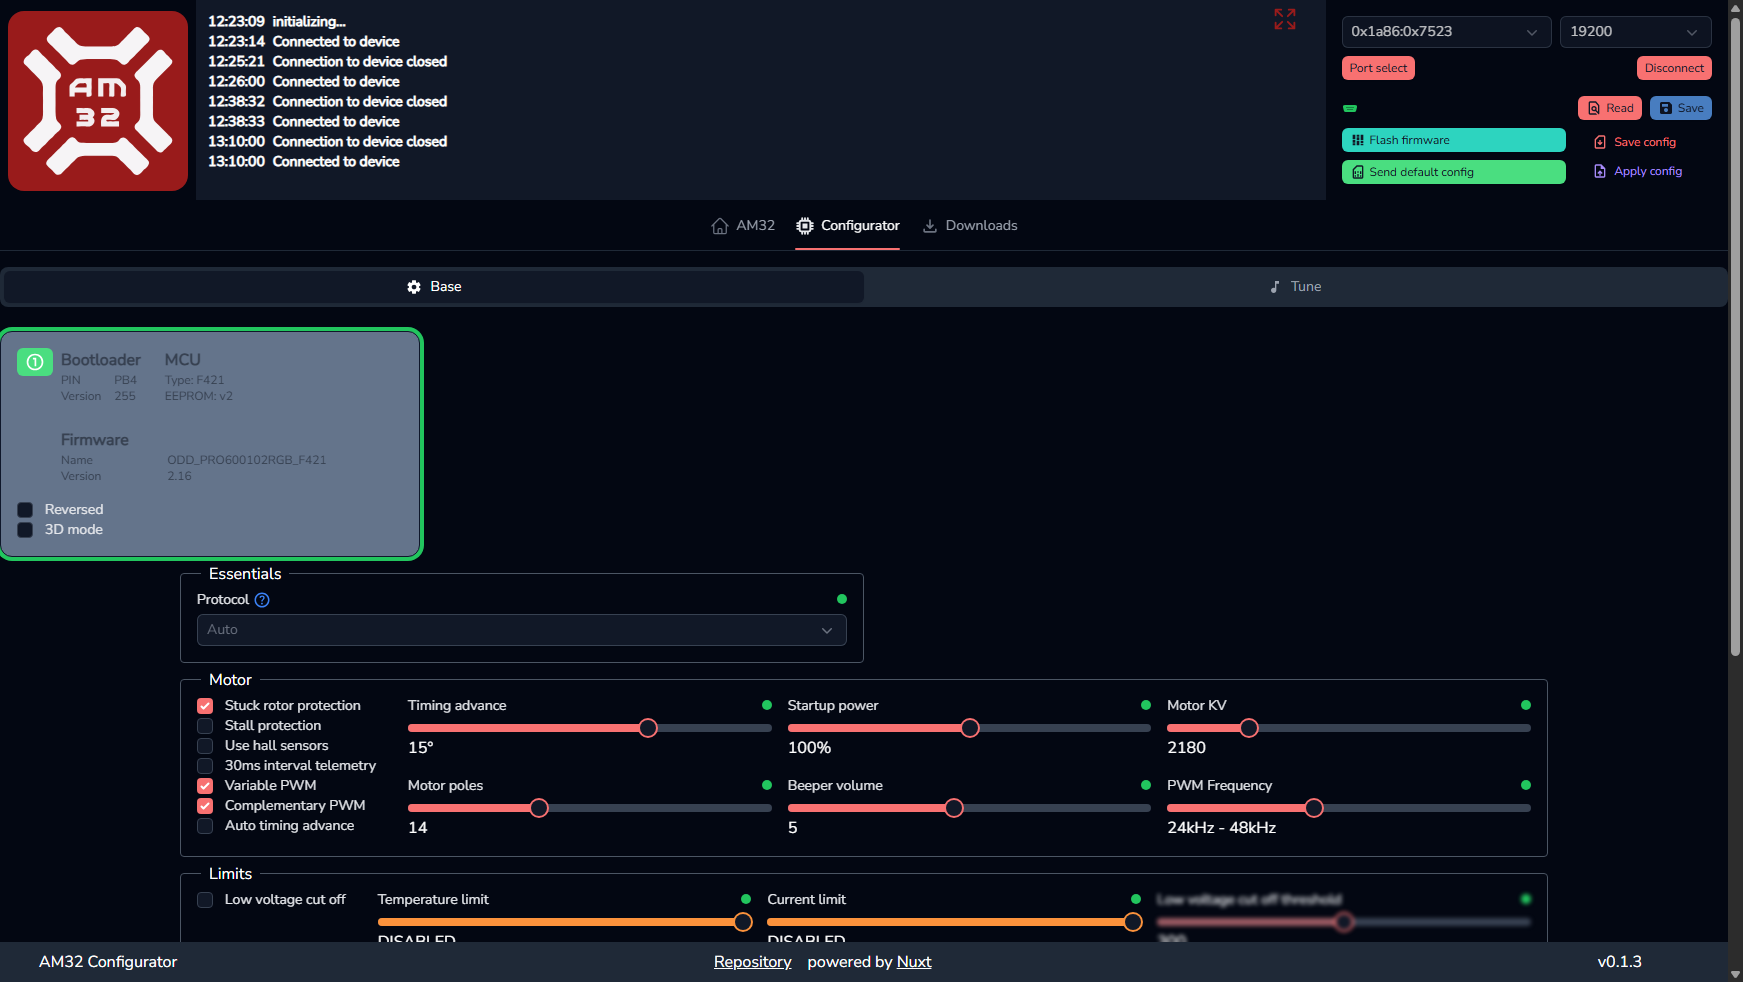1743x982 pixels.
Task: Enable the 3D mode checkbox
Action: tap(25, 530)
